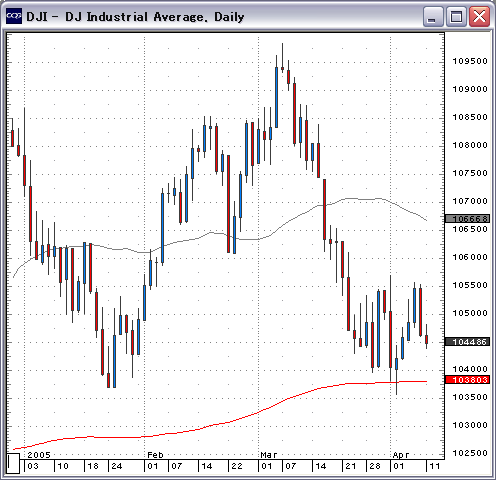Click the date label 24 on time axis
The width and height of the screenshot is (496, 480).
117,466
